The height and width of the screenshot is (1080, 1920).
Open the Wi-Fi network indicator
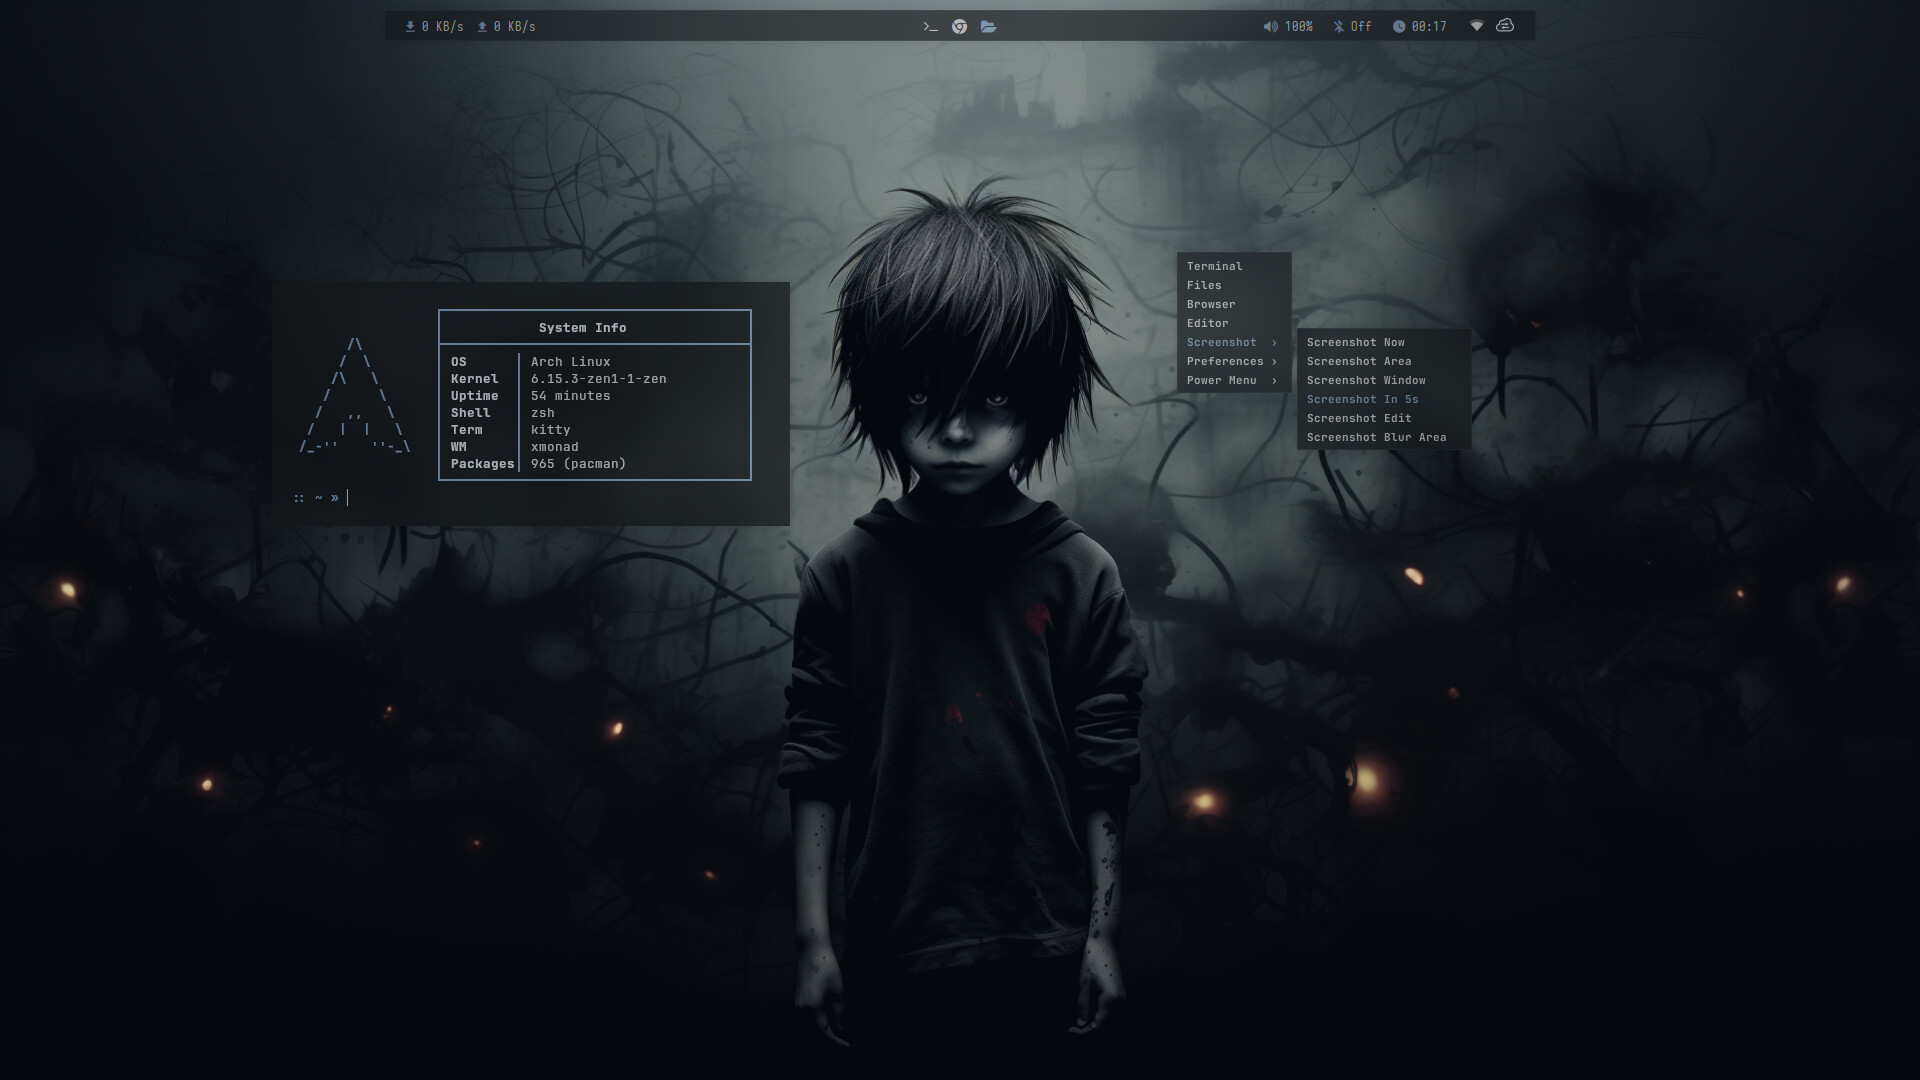(1476, 26)
